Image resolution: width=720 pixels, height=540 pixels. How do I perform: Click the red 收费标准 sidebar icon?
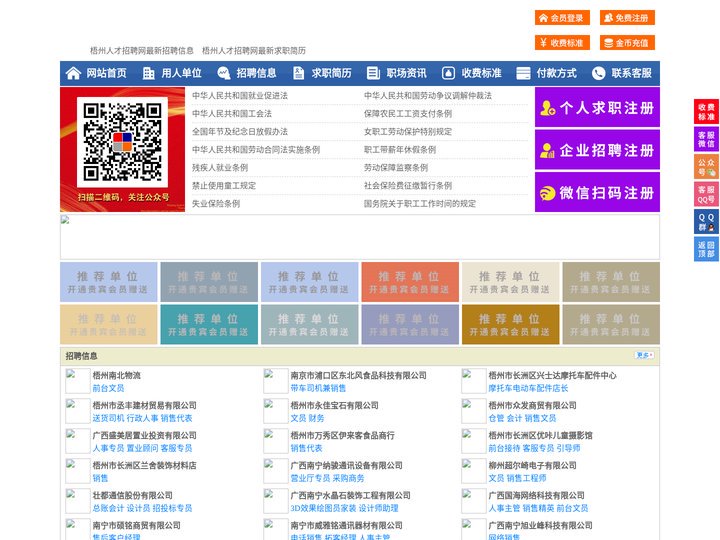706,112
